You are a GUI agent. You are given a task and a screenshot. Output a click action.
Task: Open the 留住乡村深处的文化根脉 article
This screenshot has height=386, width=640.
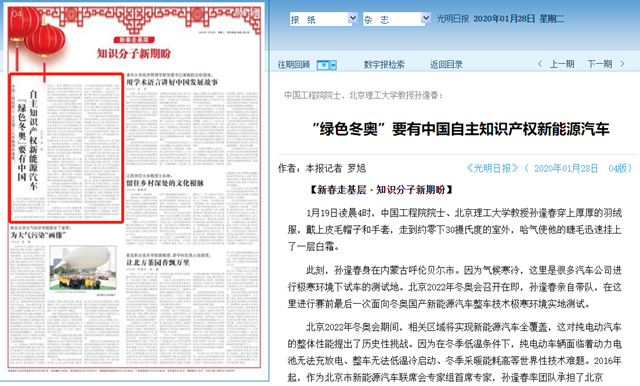pos(165,183)
